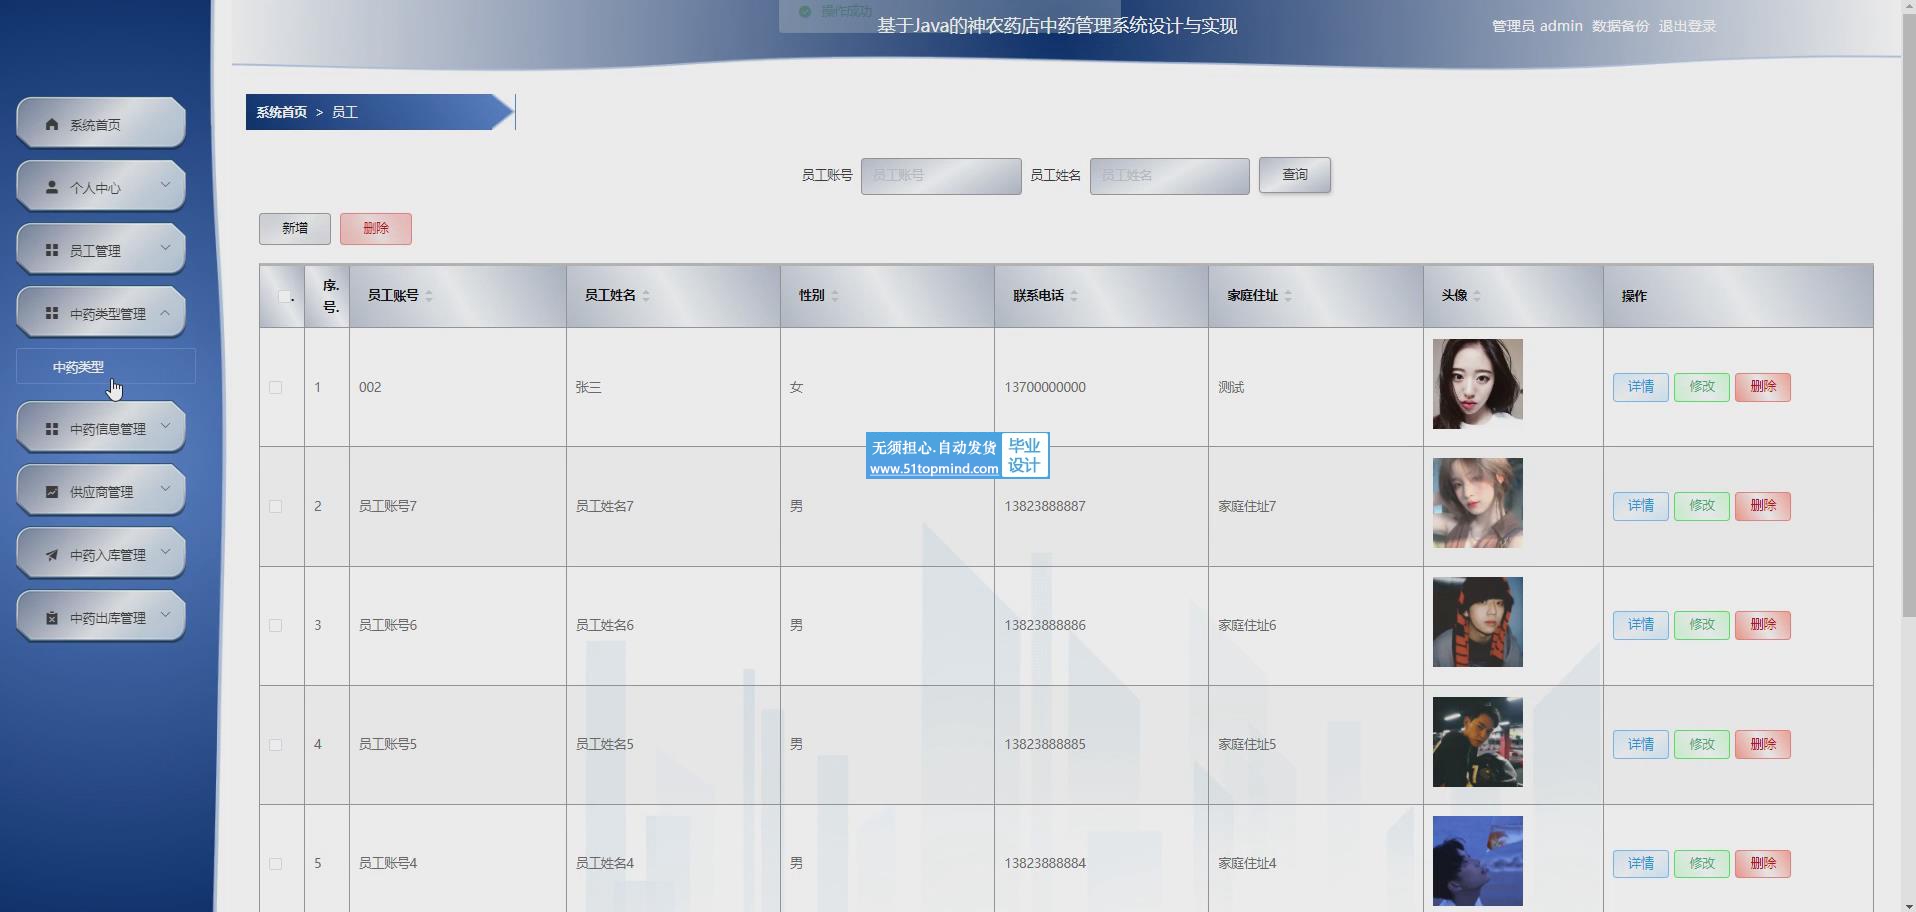Open the 中药类型 submenu item
This screenshot has height=912, width=1916.
pos(105,366)
